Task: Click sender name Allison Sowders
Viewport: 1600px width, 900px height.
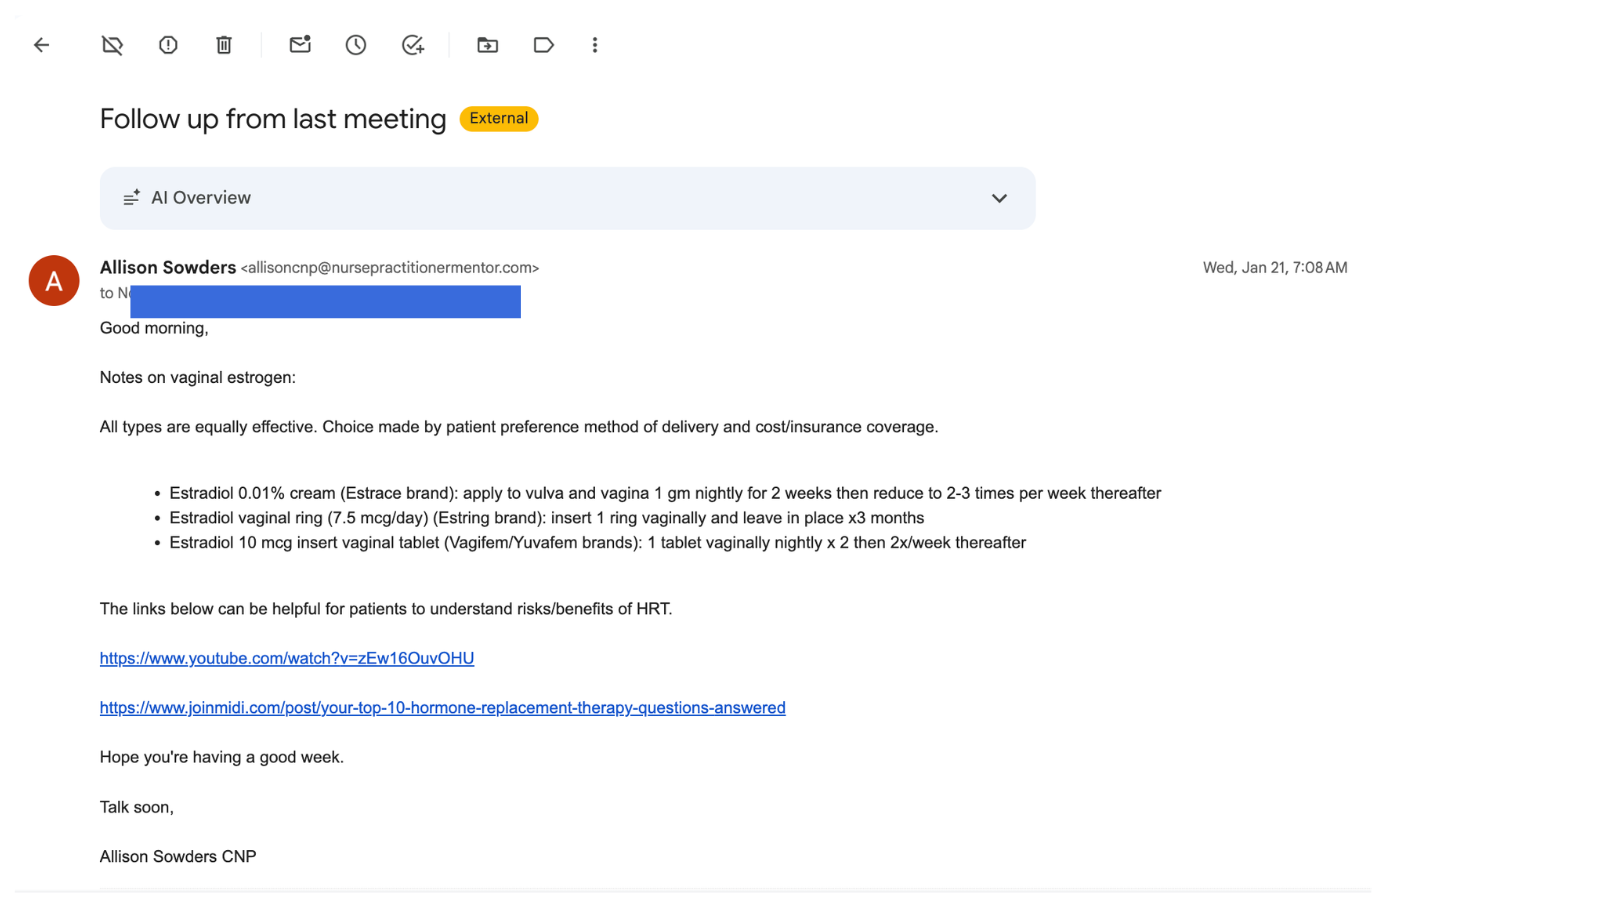Action: click(168, 267)
